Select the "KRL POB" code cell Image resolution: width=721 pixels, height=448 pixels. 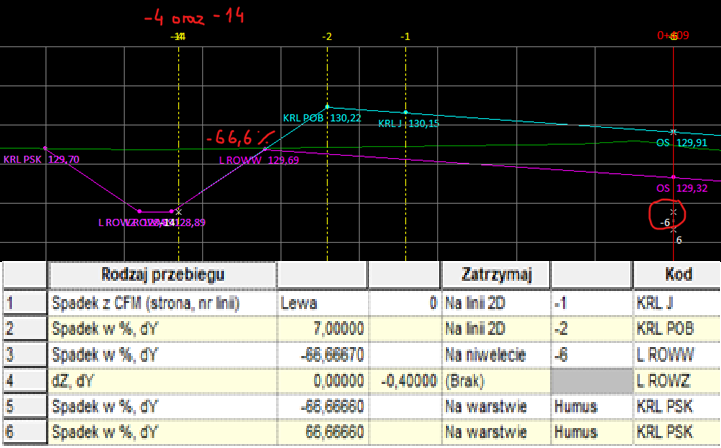pos(677,327)
